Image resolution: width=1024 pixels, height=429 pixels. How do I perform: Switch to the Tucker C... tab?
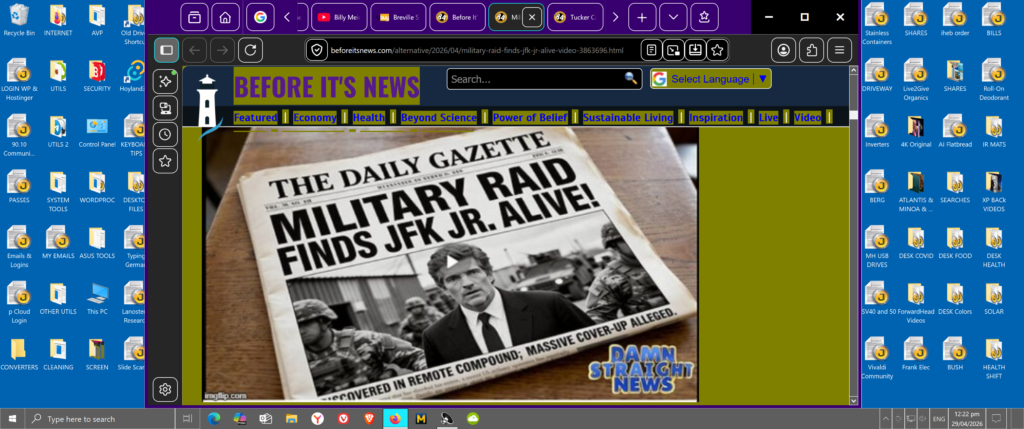[x=575, y=17]
